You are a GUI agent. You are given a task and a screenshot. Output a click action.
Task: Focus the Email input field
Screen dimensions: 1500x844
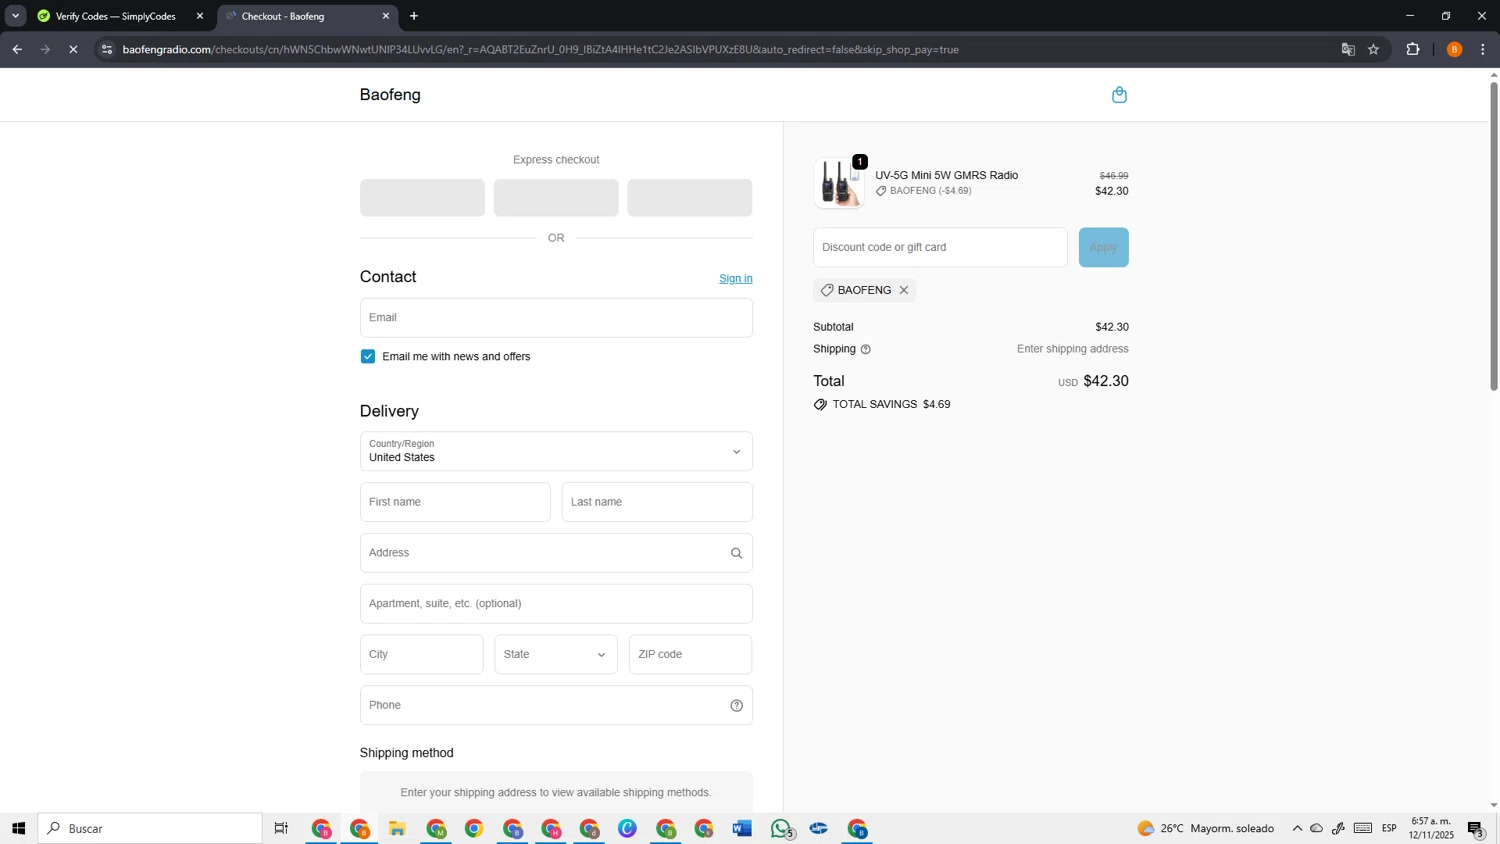(x=556, y=318)
